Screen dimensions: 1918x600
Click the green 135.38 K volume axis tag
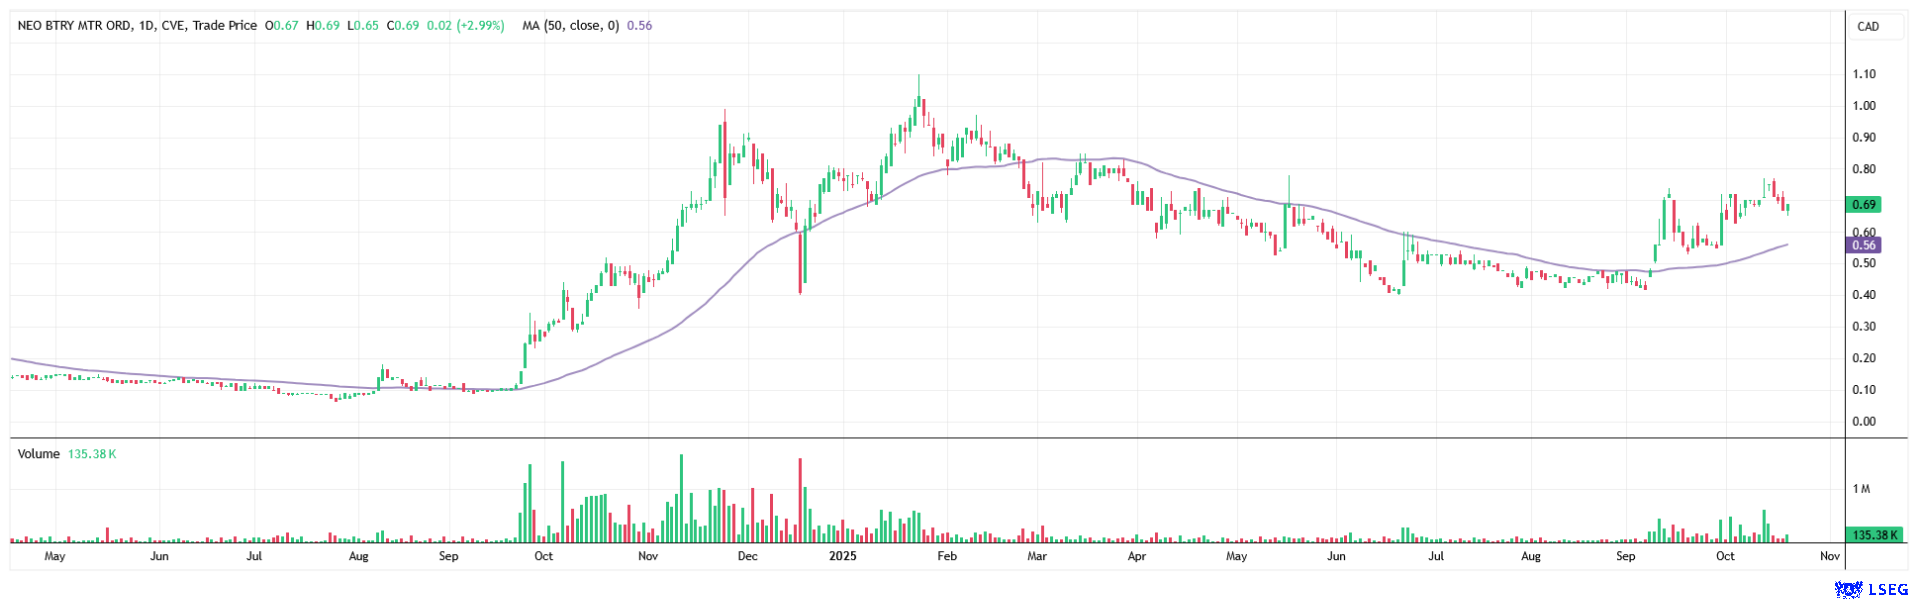(x=1872, y=535)
